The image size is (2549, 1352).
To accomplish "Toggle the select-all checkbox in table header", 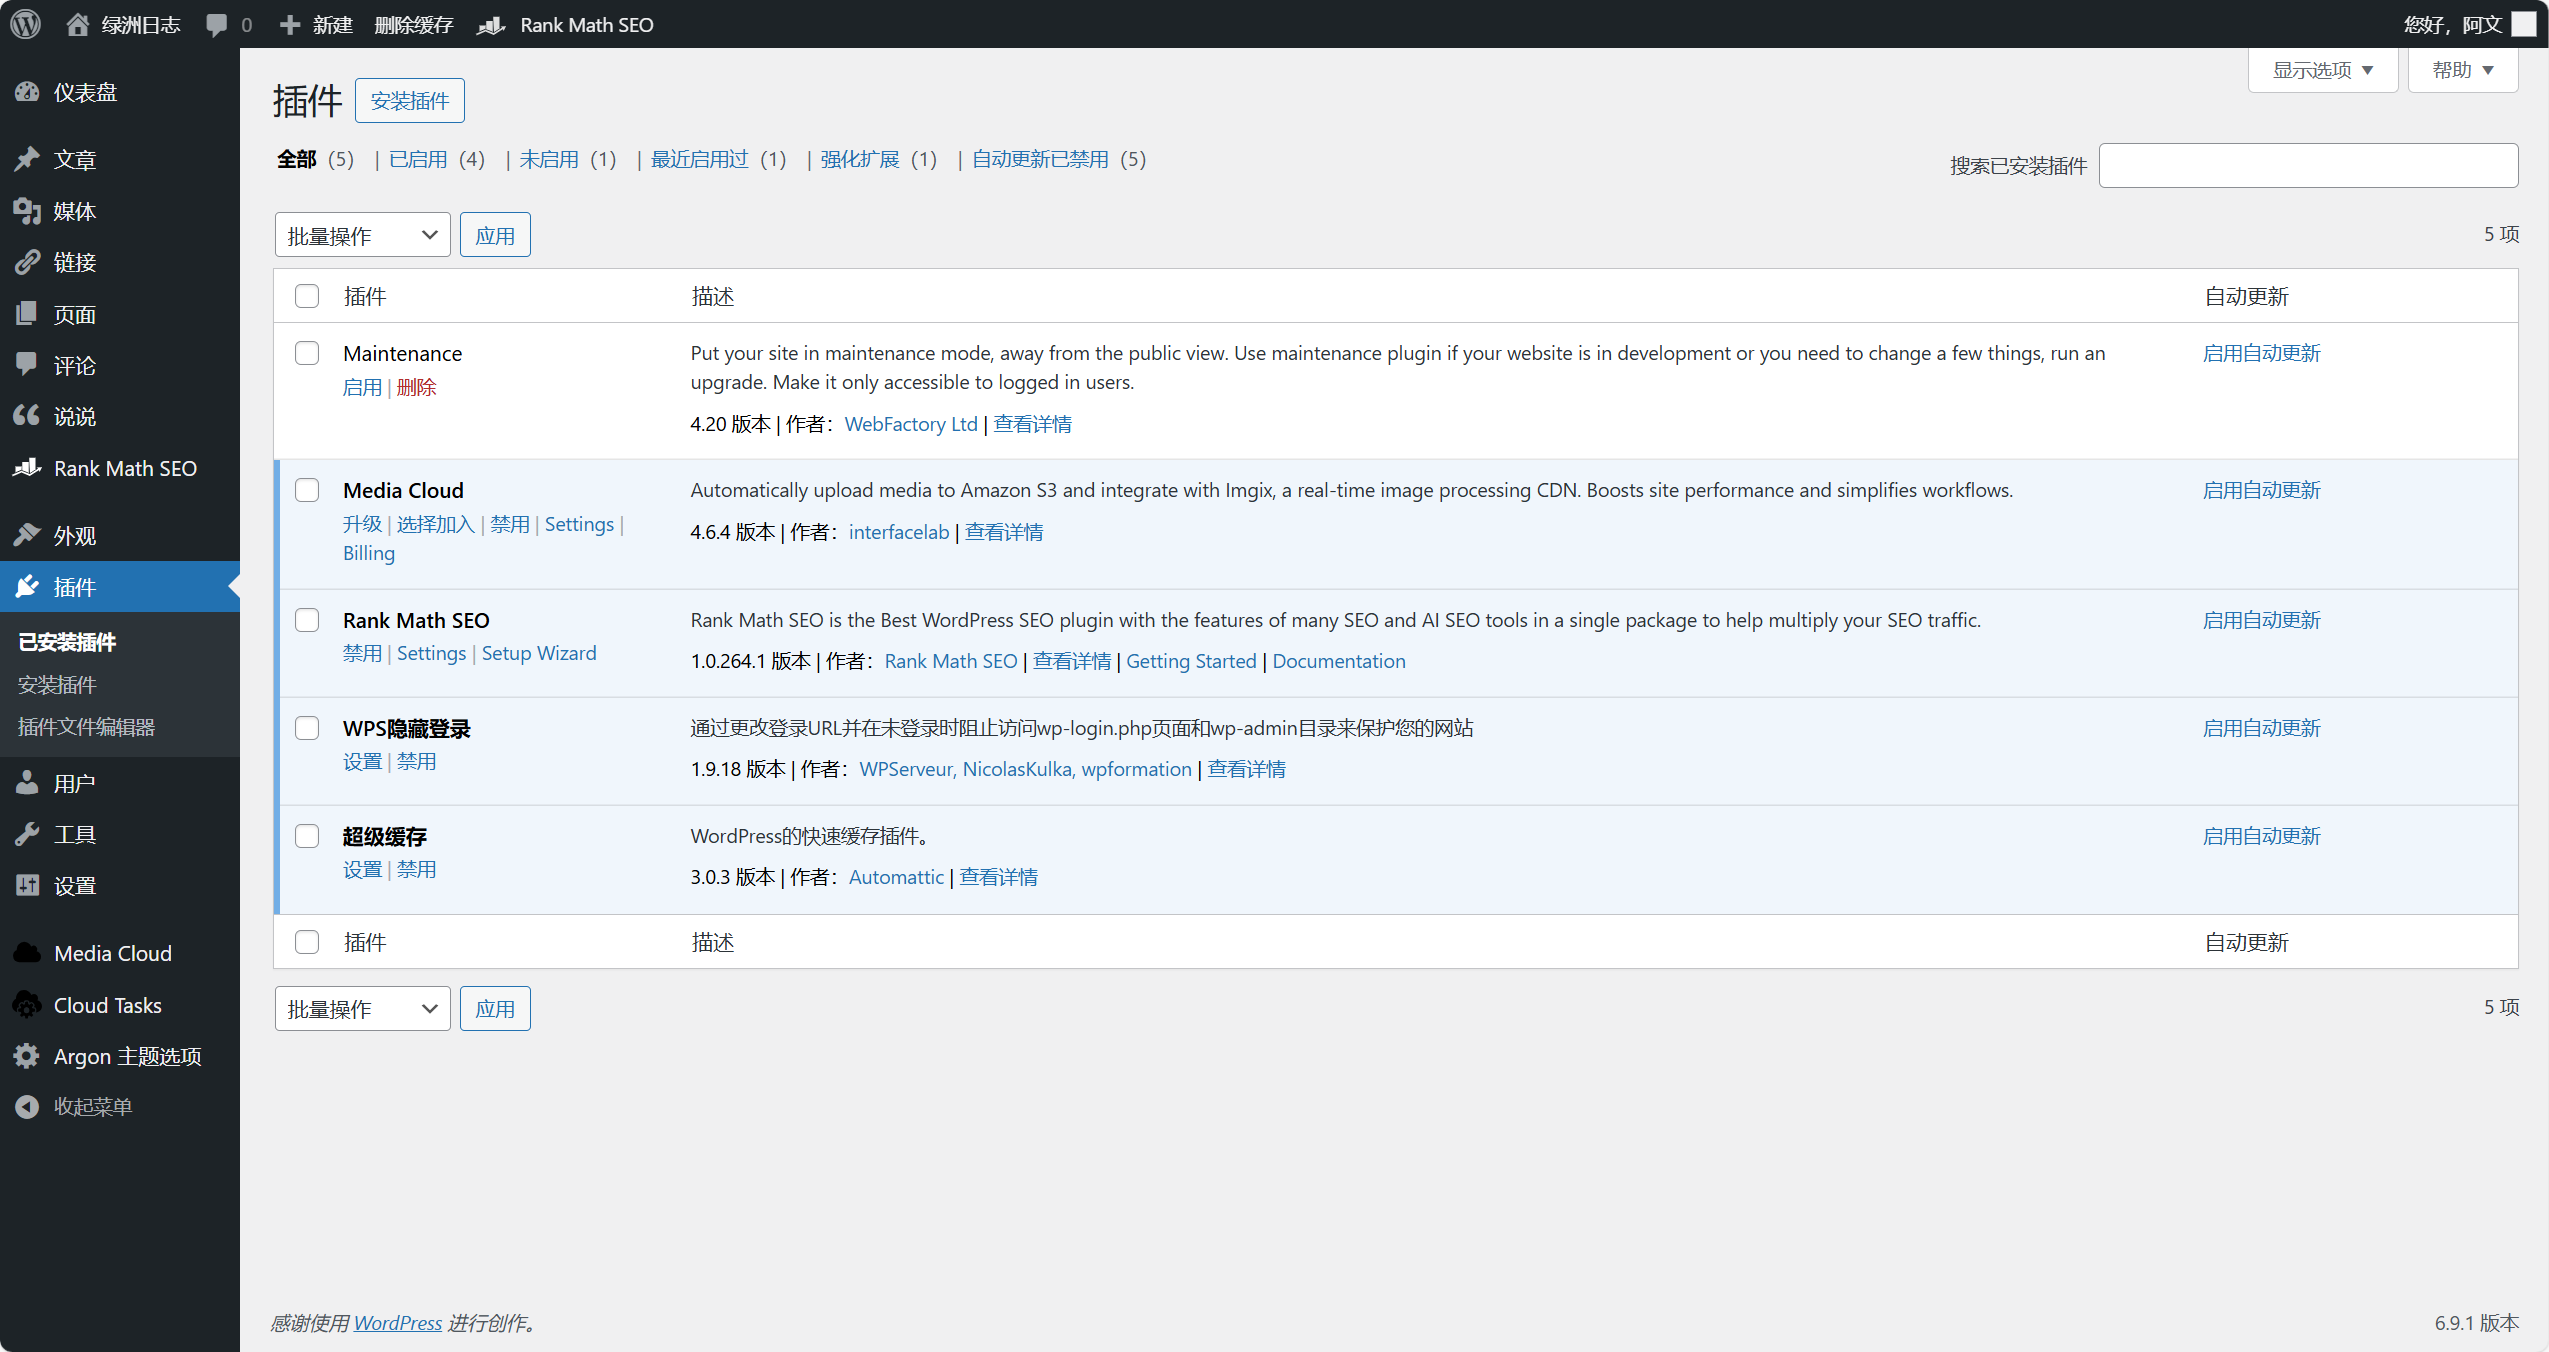I will [307, 296].
